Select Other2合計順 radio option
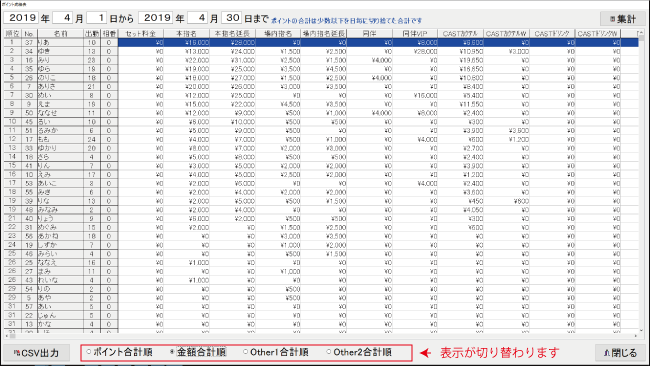Image resolution: width=650 pixels, height=366 pixels. tap(359, 352)
